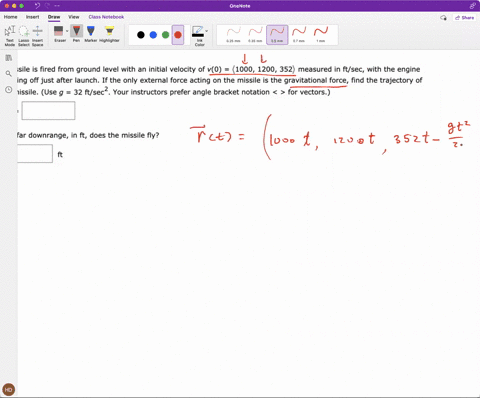Set pen thickness to 1 mm
480x398 pixels.
tap(321, 35)
